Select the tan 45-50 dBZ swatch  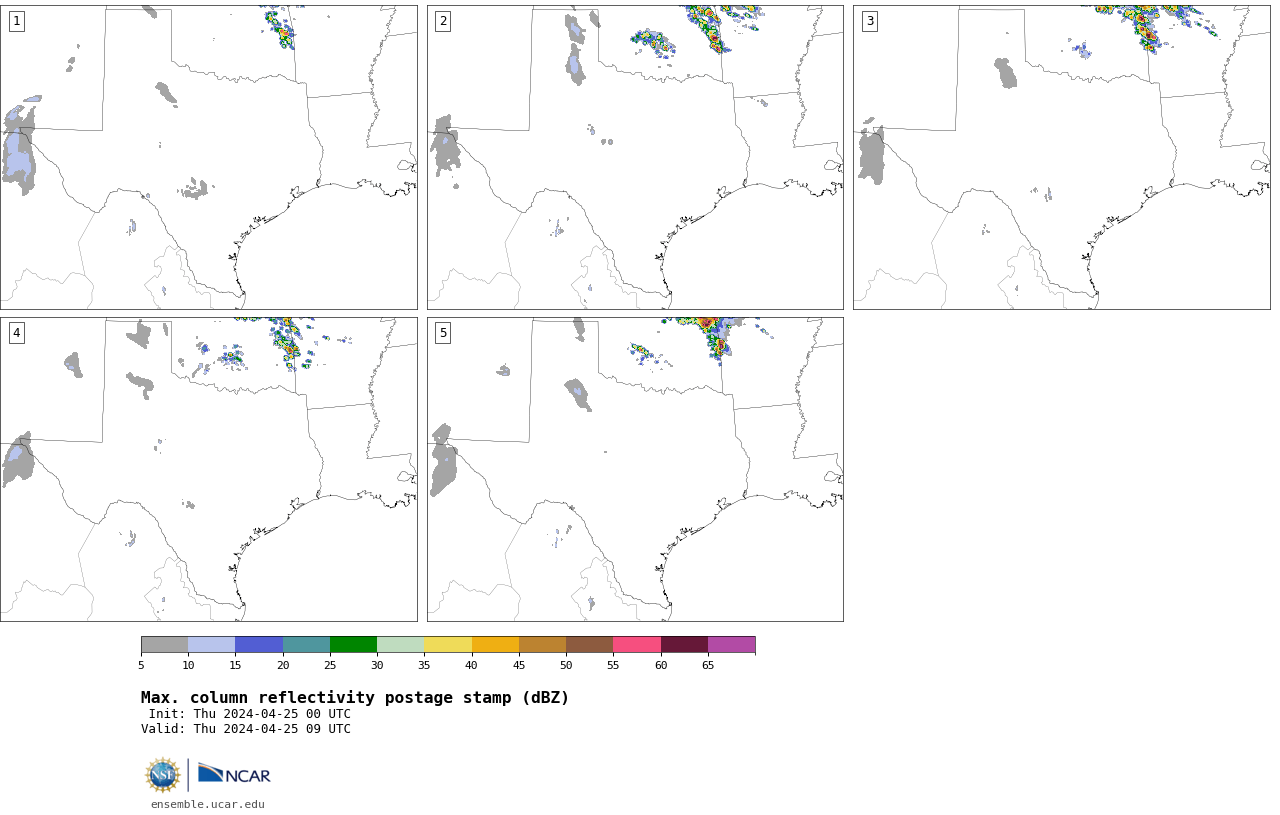pos(543,644)
